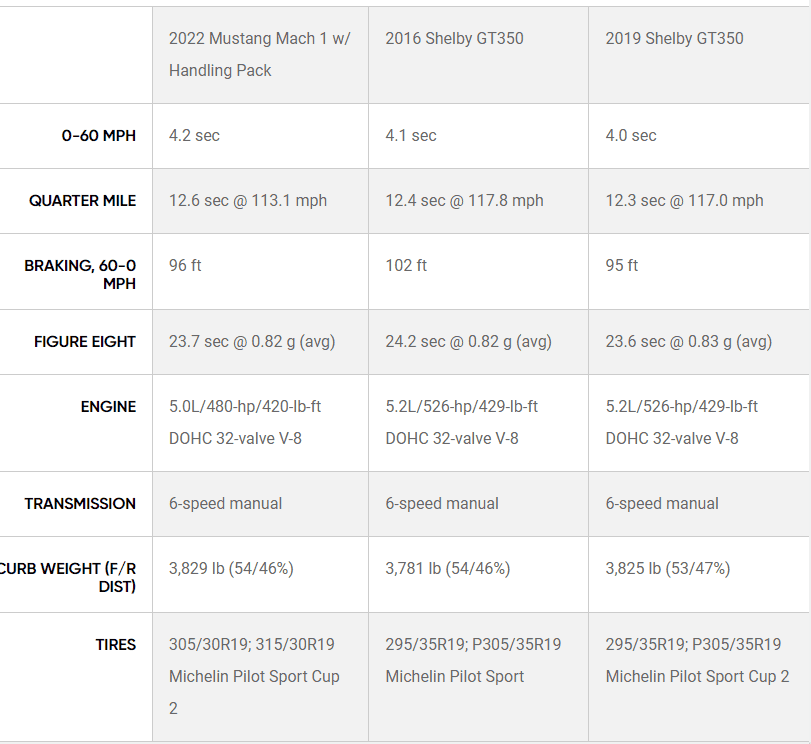This screenshot has width=811, height=744.
Task: Select the TRANSMISSION row label
Action: click(80, 503)
